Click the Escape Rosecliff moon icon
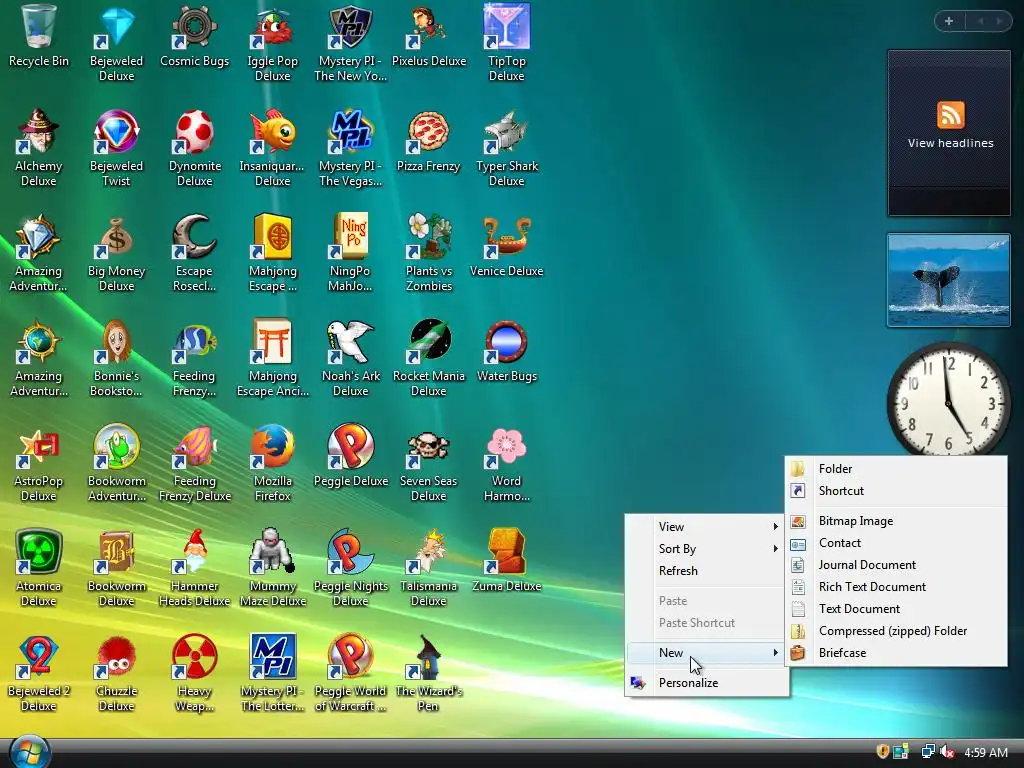Image resolution: width=1024 pixels, height=768 pixels. (194, 236)
